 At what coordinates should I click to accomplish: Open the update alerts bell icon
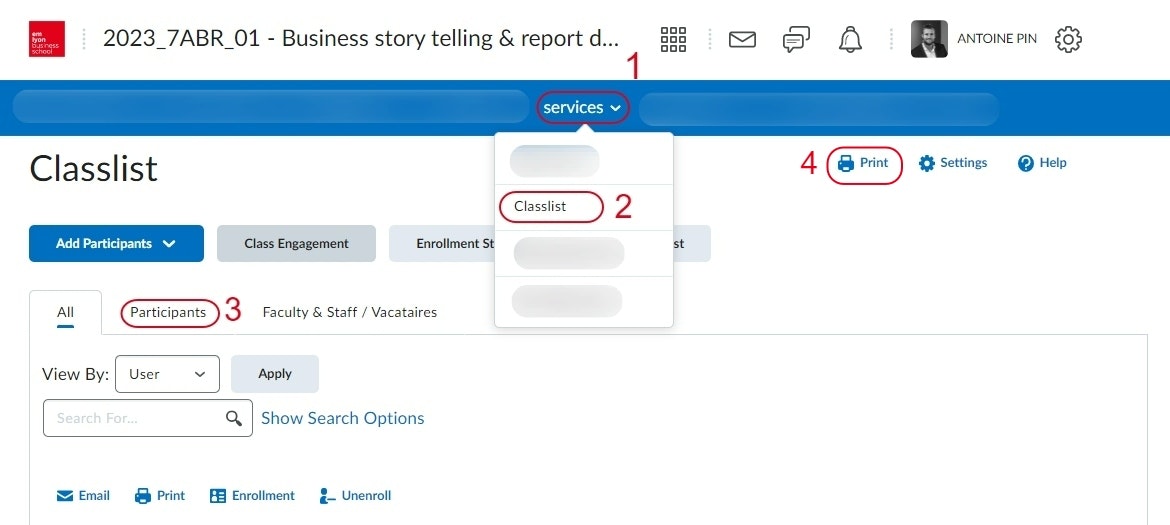tap(850, 40)
